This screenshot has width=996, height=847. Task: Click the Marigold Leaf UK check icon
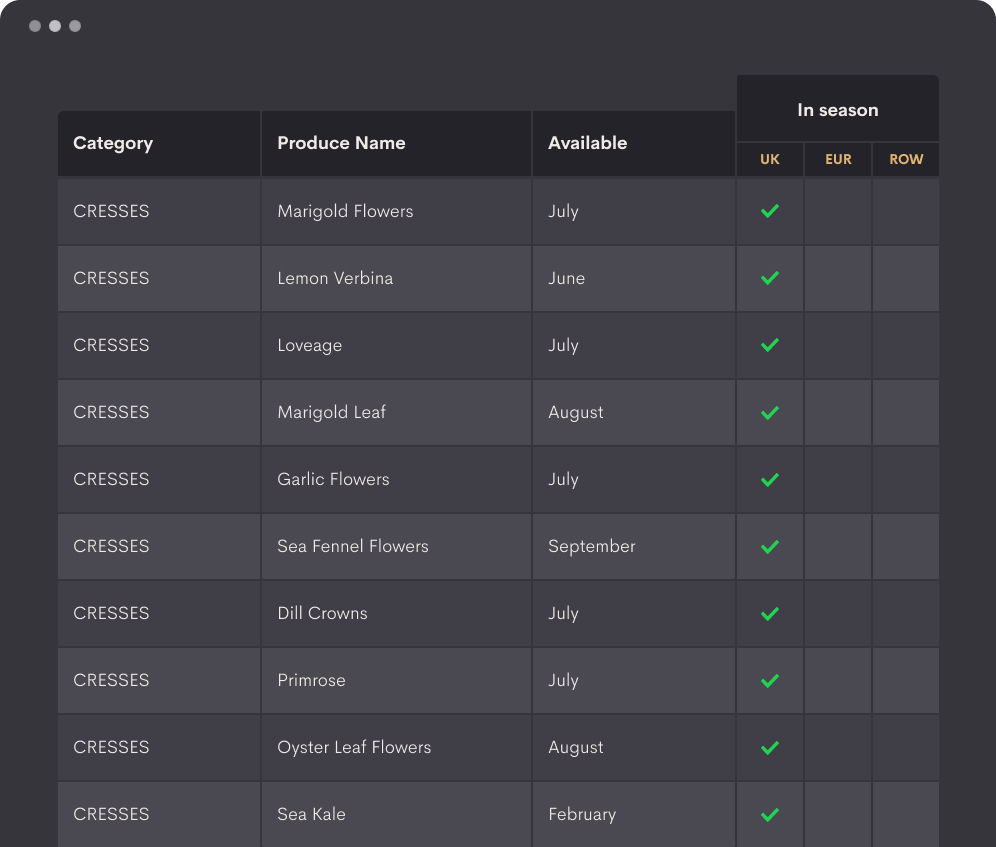click(770, 412)
